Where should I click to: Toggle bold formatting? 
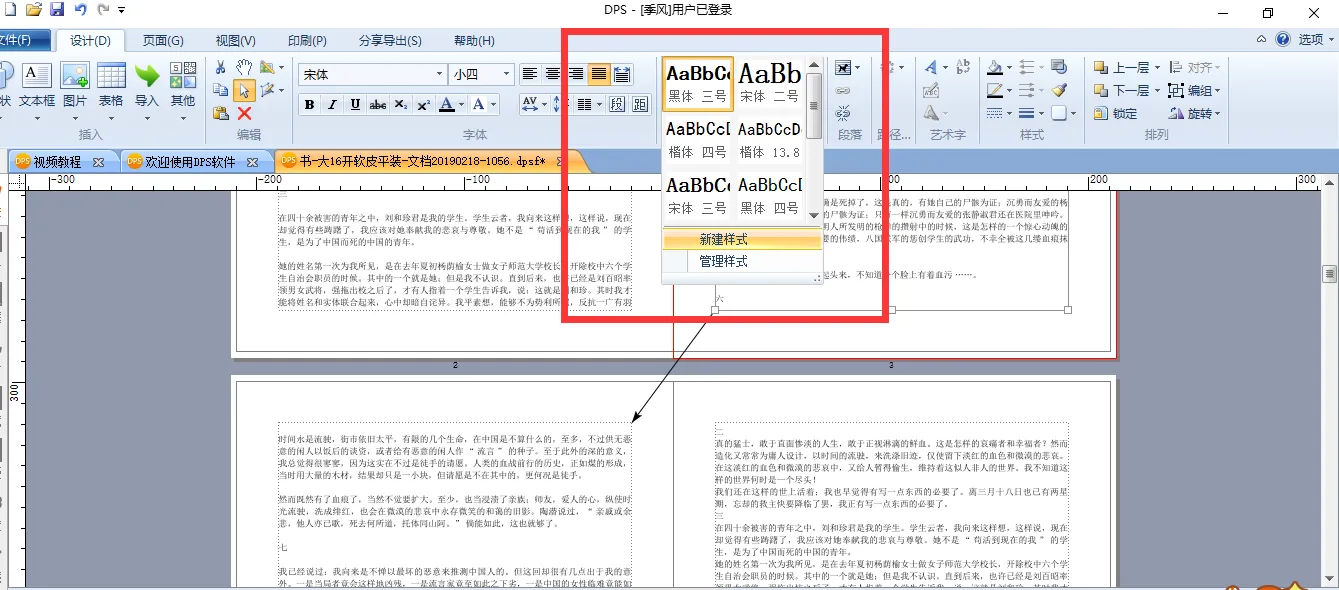pyautogui.click(x=310, y=105)
